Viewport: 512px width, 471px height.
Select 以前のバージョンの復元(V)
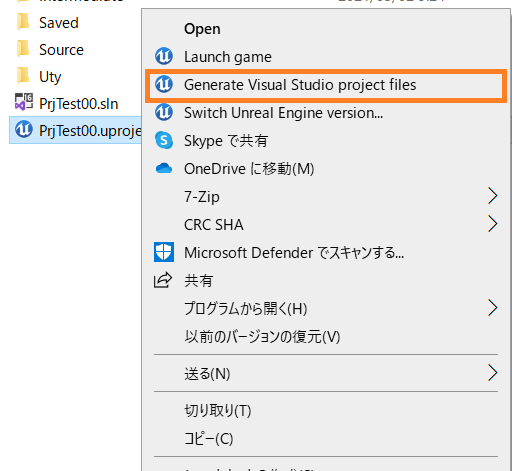point(262,337)
